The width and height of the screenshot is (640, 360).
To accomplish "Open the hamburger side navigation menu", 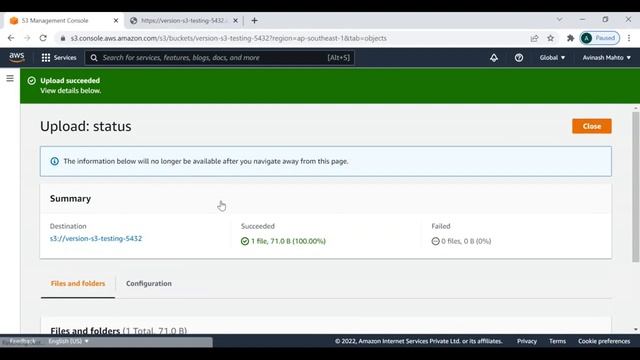I will click(10, 78).
